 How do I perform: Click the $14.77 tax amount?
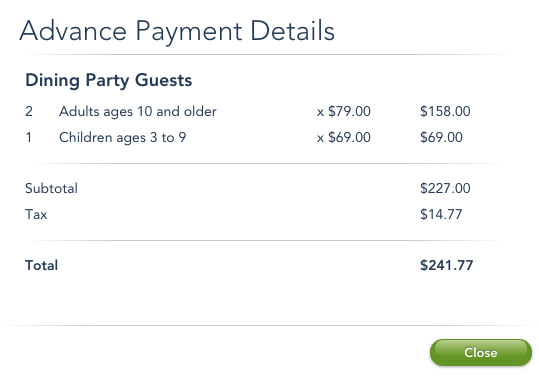[x=441, y=214]
